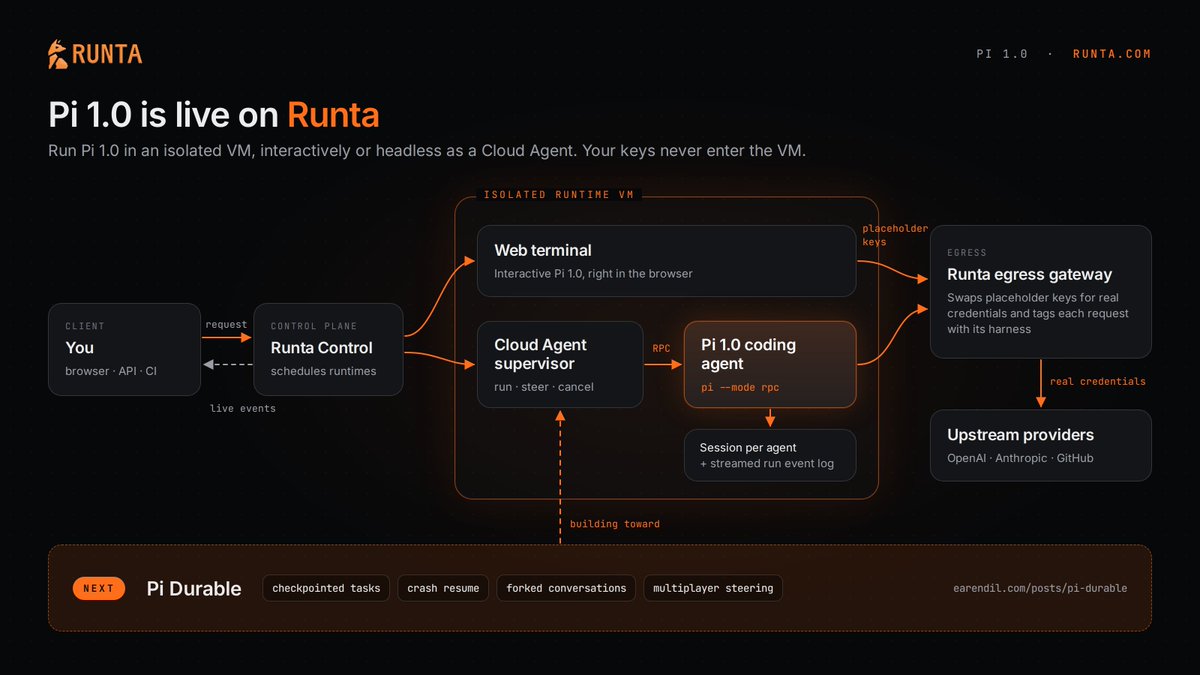Click the 'Pi 1.0 is live on Runta' headline
This screenshot has width=1200, height=675.
(x=214, y=114)
